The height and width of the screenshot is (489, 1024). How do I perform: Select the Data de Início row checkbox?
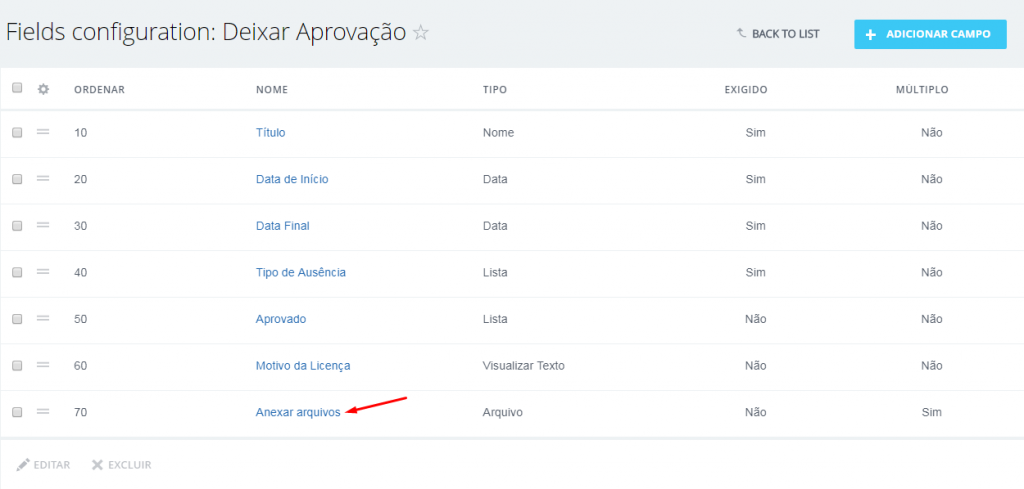click(x=18, y=179)
